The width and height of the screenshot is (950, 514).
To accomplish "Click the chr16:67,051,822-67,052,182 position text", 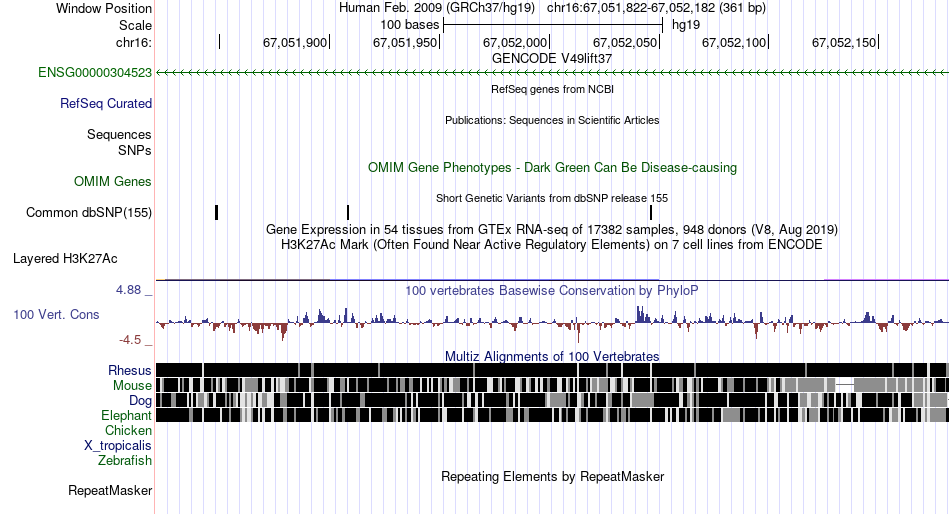I will (x=656, y=8).
